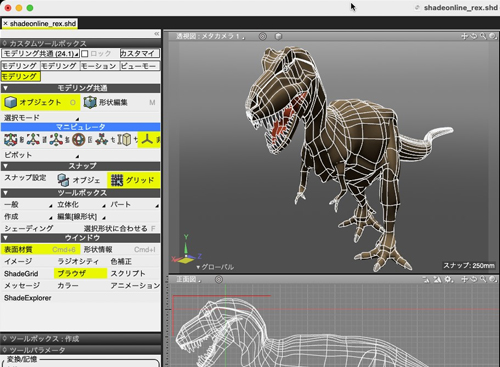Toggle the グリッド grid snap button

tap(134, 180)
